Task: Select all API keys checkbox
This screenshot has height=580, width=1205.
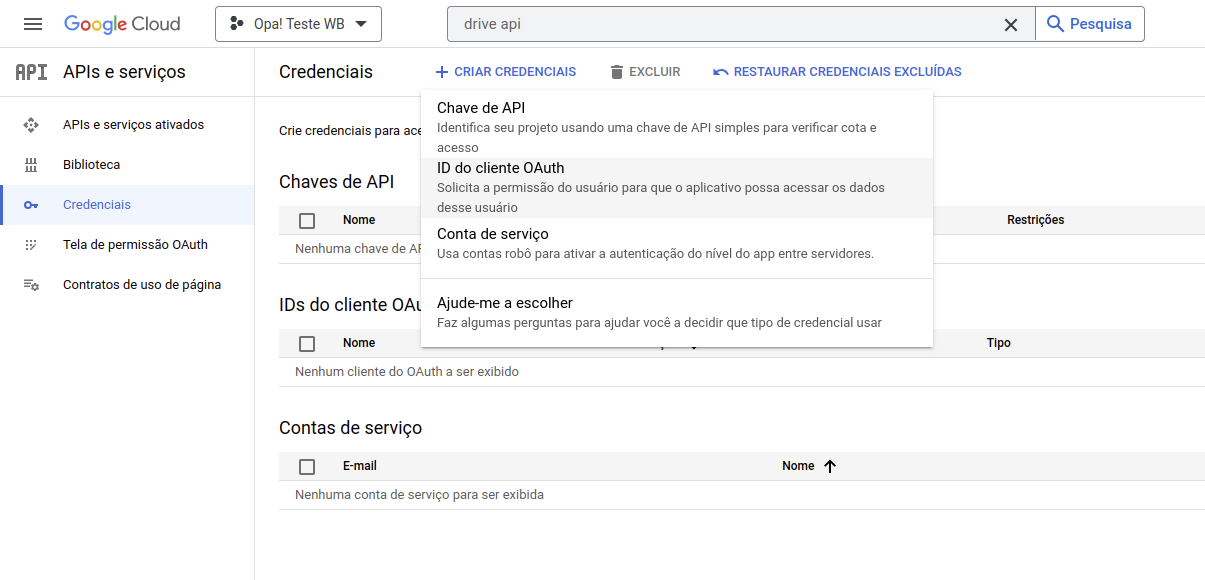Action: (307, 220)
